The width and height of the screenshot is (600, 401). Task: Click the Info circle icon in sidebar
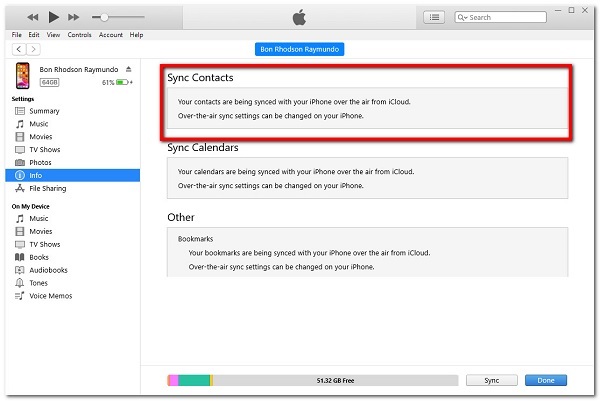pyautogui.click(x=20, y=175)
